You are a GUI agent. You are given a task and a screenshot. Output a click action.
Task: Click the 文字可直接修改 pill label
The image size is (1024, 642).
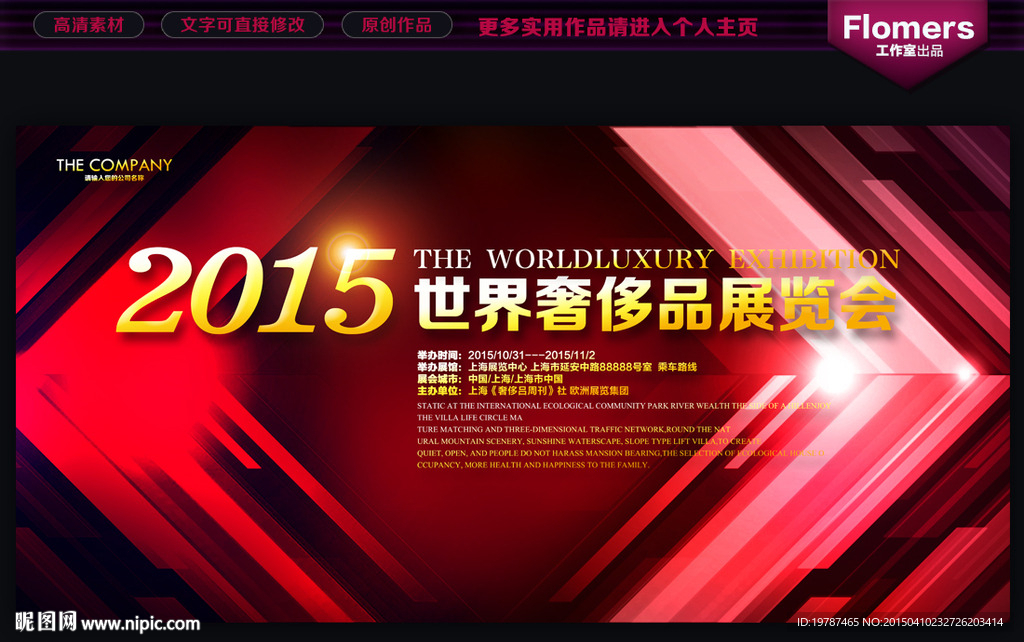[x=242, y=25]
